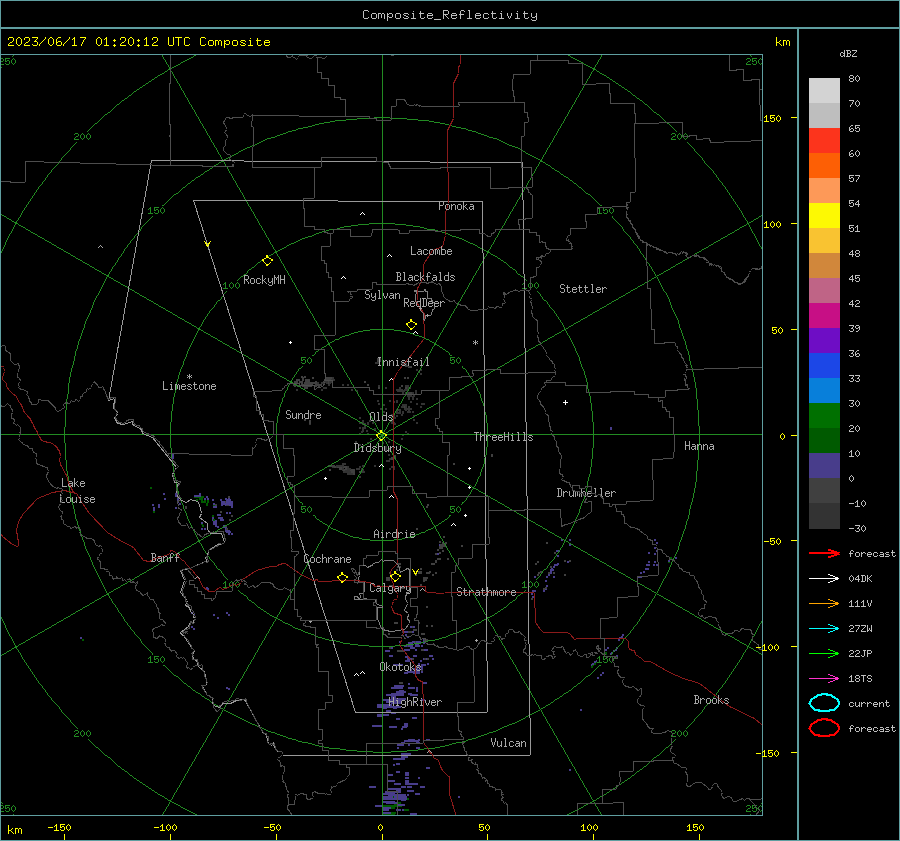Screen dimensions: 900x841
Task: Click the Cochrane city label
Action: pyautogui.click(x=327, y=559)
